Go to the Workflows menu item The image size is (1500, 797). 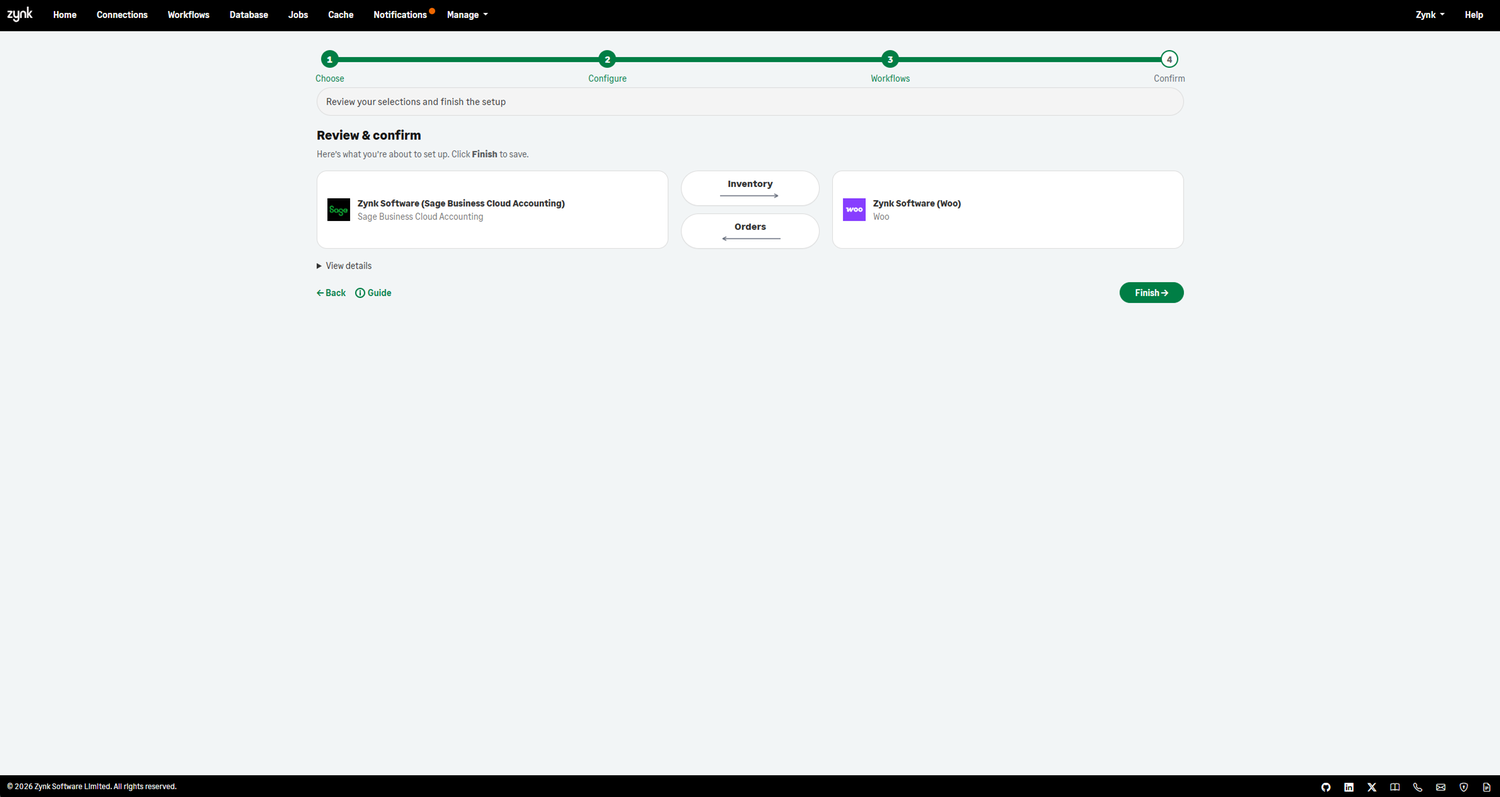tap(188, 14)
